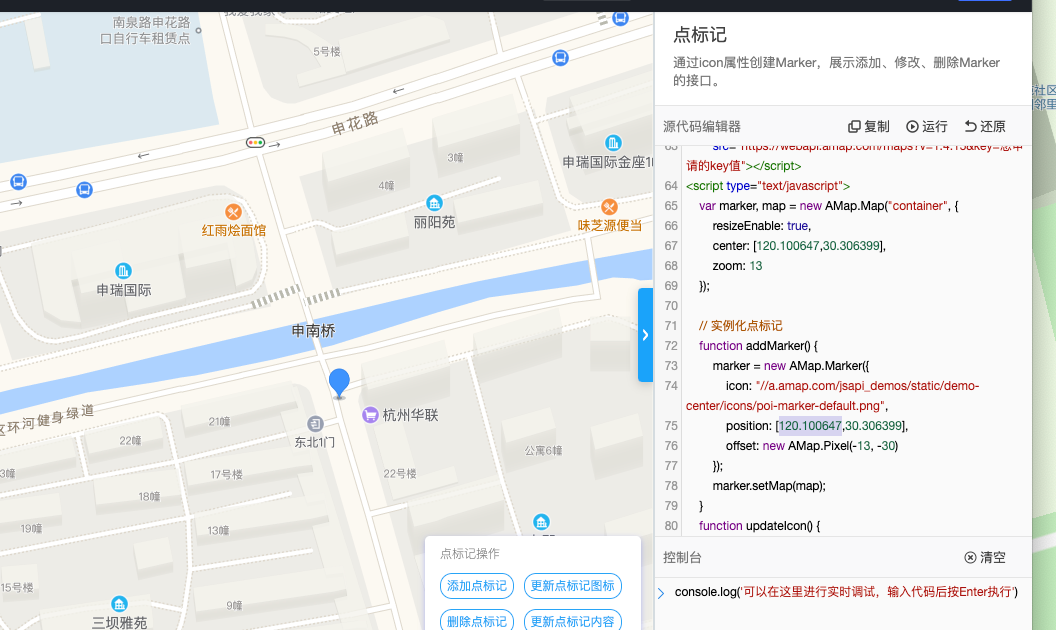Click the 申瑞国际 building icon
The image size is (1056, 630).
tap(123, 271)
